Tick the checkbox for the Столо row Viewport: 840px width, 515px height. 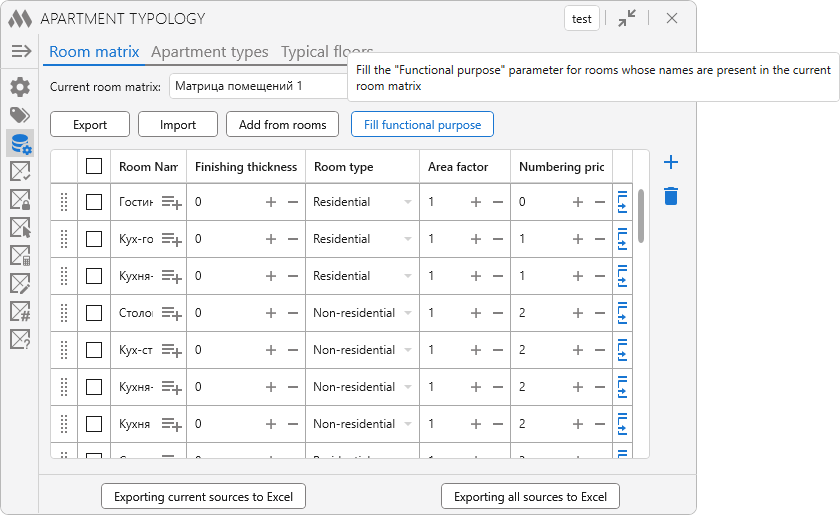94,313
